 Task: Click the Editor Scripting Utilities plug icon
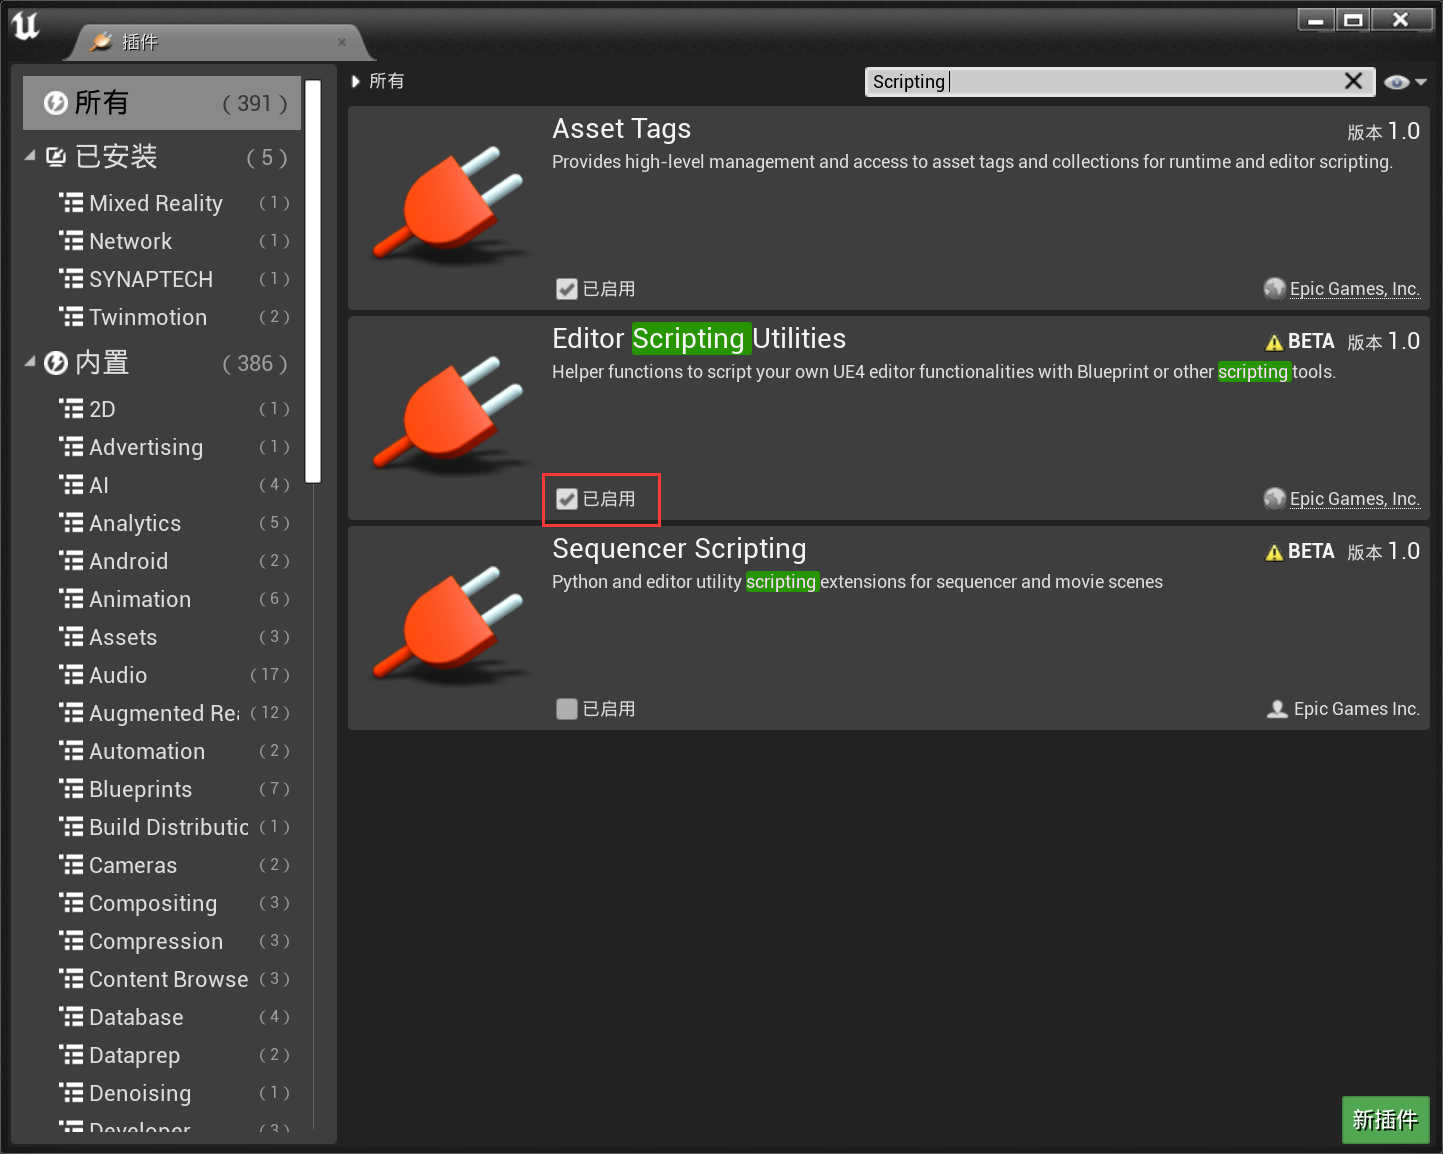448,415
